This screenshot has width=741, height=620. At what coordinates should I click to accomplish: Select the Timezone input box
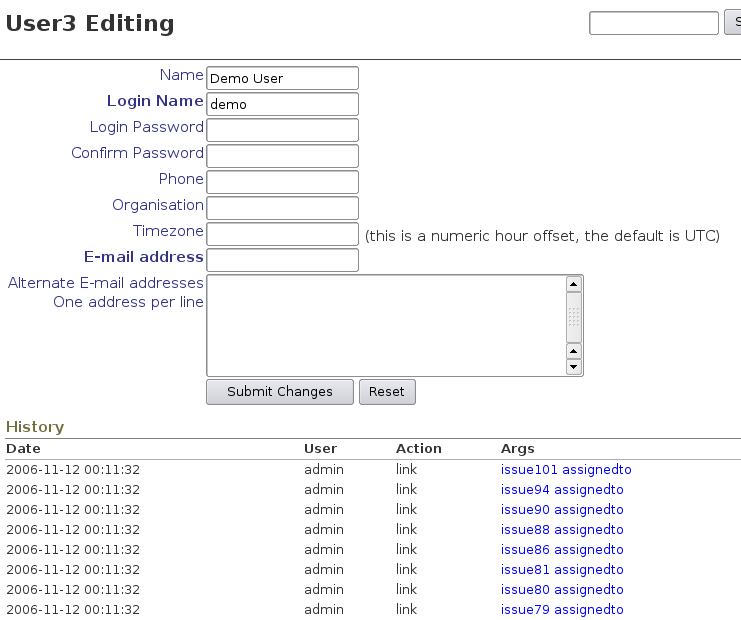coord(282,234)
